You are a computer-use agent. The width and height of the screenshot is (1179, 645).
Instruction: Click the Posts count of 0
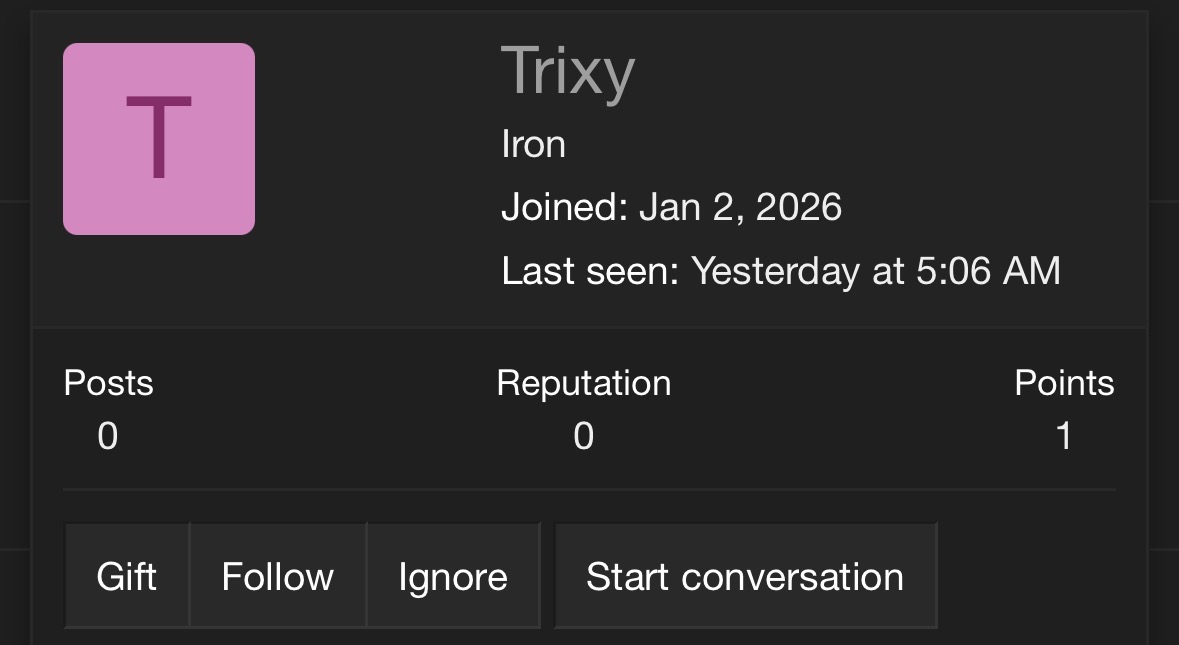pyautogui.click(x=108, y=436)
